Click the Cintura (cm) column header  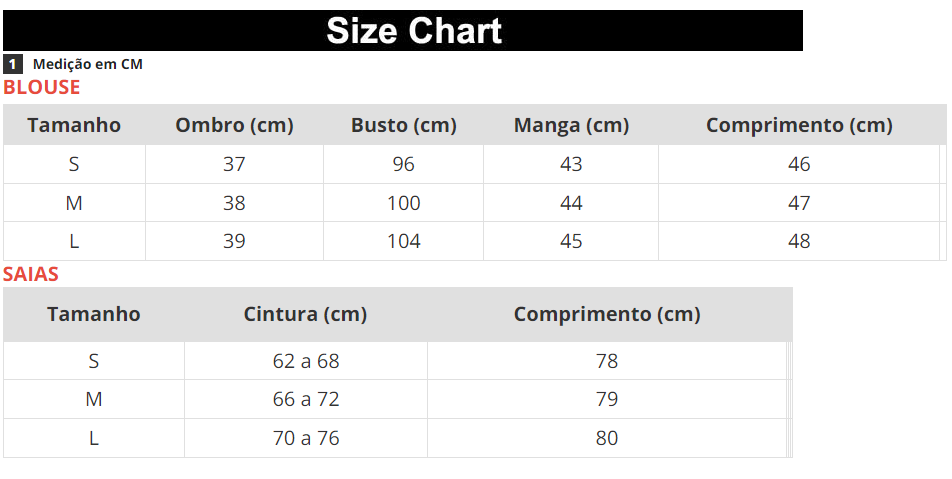click(x=305, y=314)
